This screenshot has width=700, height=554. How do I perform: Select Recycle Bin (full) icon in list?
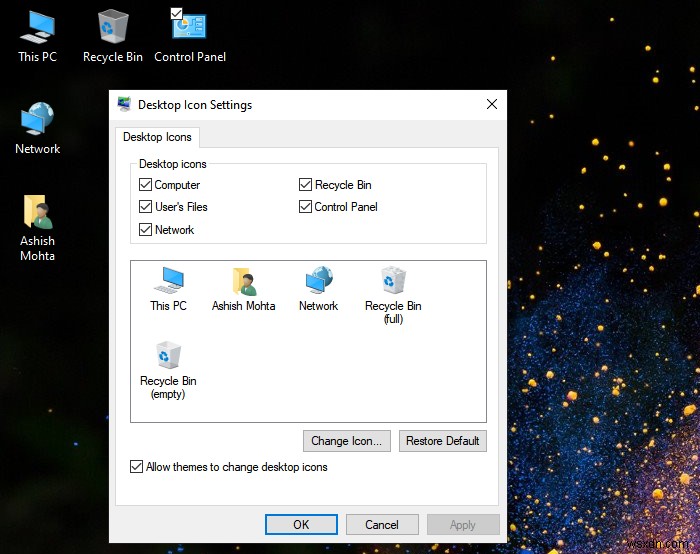tap(393, 296)
